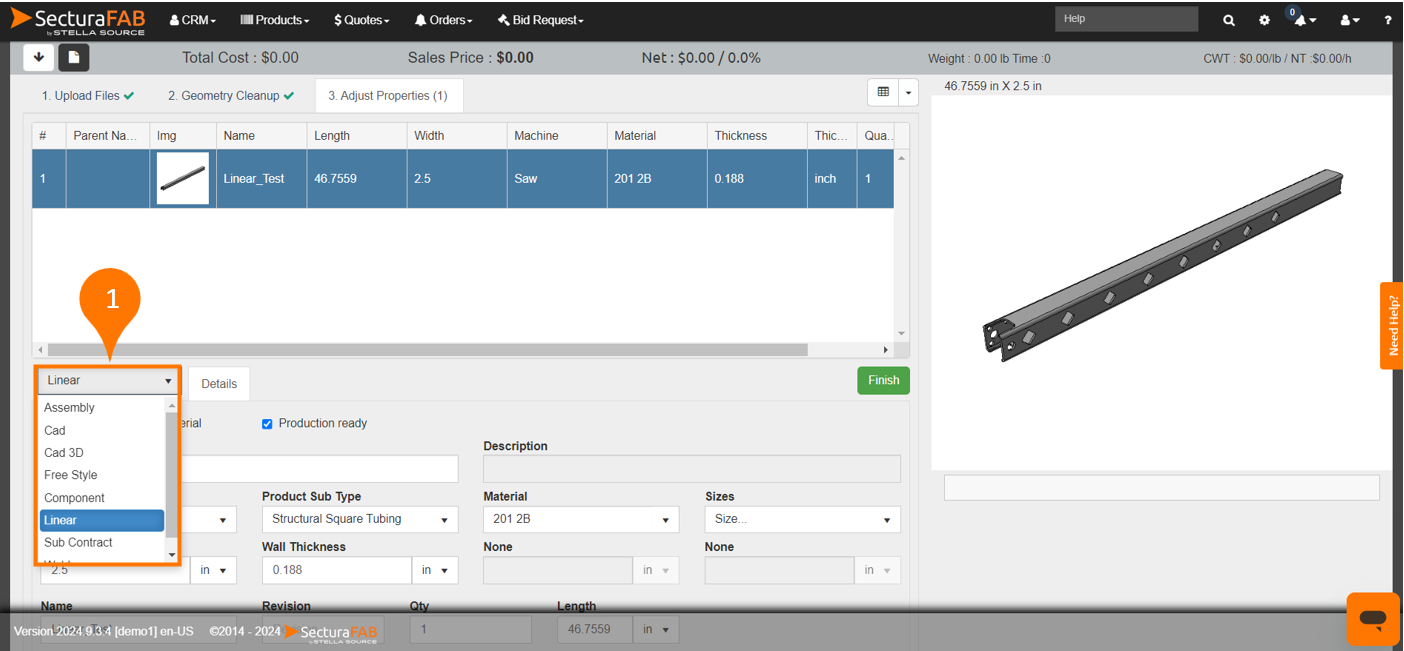Open the Quotes menu
This screenshot has width=1404, height=651.
pos(362,20)
